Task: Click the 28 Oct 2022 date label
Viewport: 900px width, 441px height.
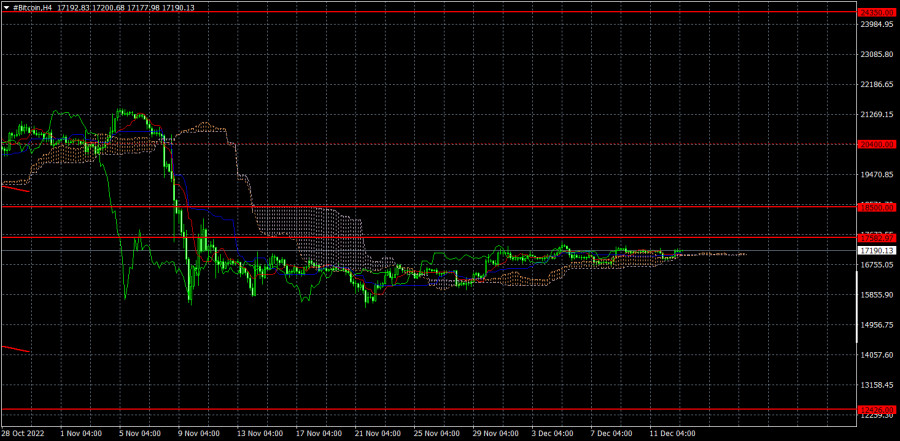Action: click(24, 434)
